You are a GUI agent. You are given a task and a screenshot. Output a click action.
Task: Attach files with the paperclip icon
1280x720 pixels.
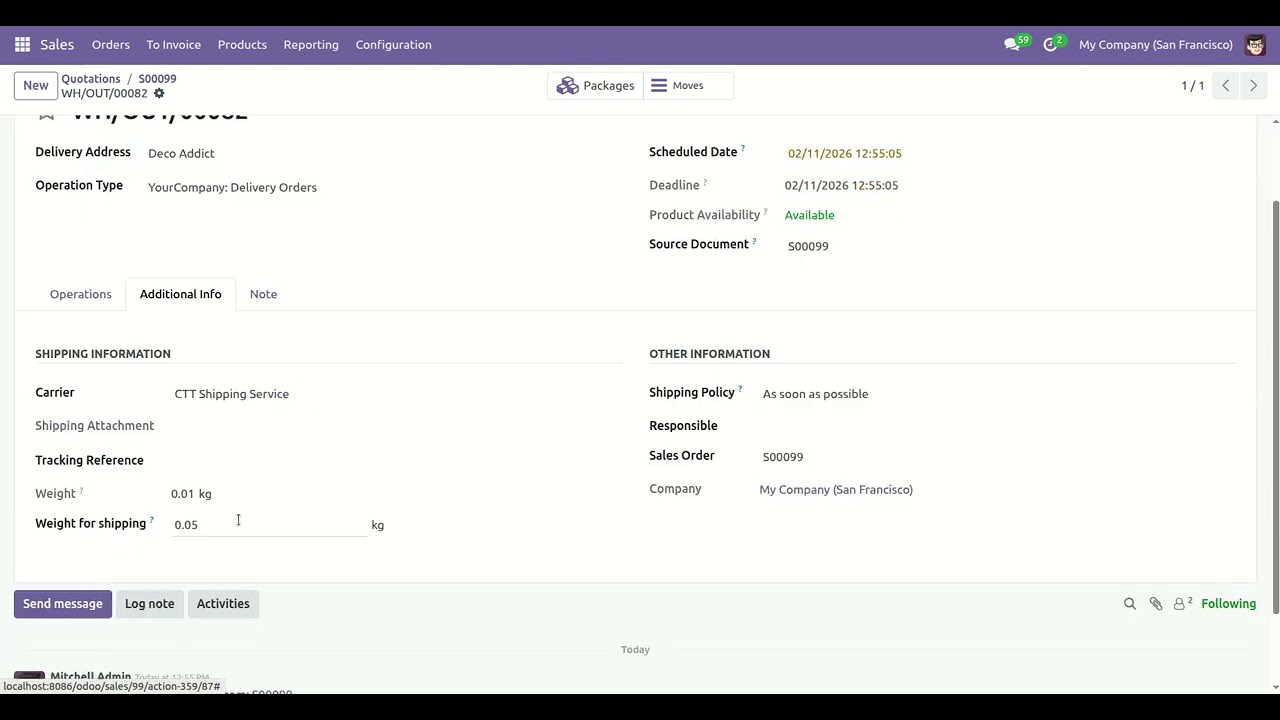1156,604
